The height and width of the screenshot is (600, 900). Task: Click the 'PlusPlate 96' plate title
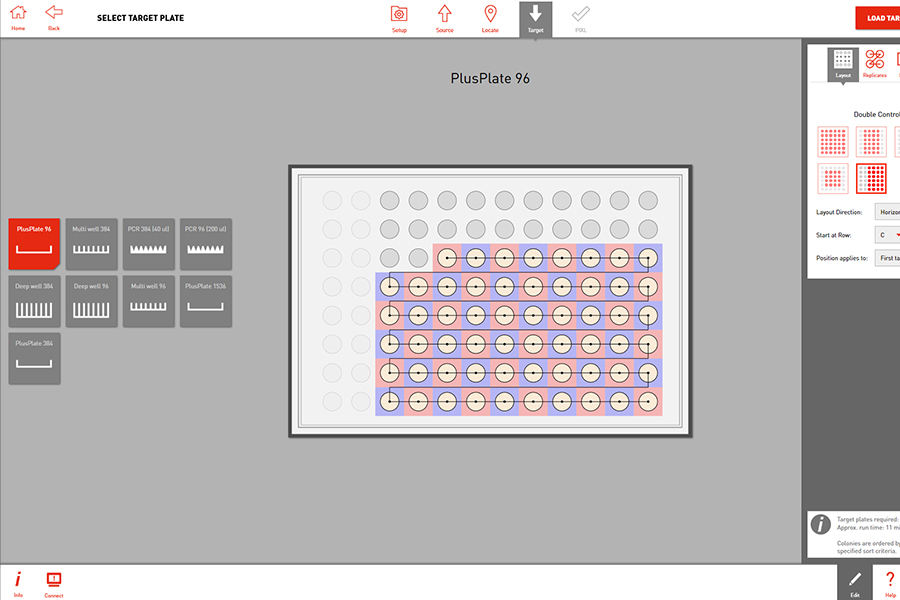coord(490,79)
